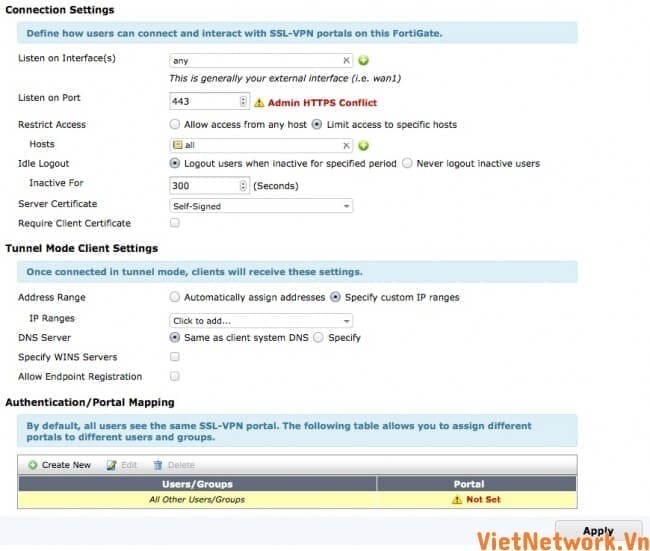This screenshot has height=551, width=650.
Task: Click the 'all' address icon in Hosts
Action: tap(177, 145)
